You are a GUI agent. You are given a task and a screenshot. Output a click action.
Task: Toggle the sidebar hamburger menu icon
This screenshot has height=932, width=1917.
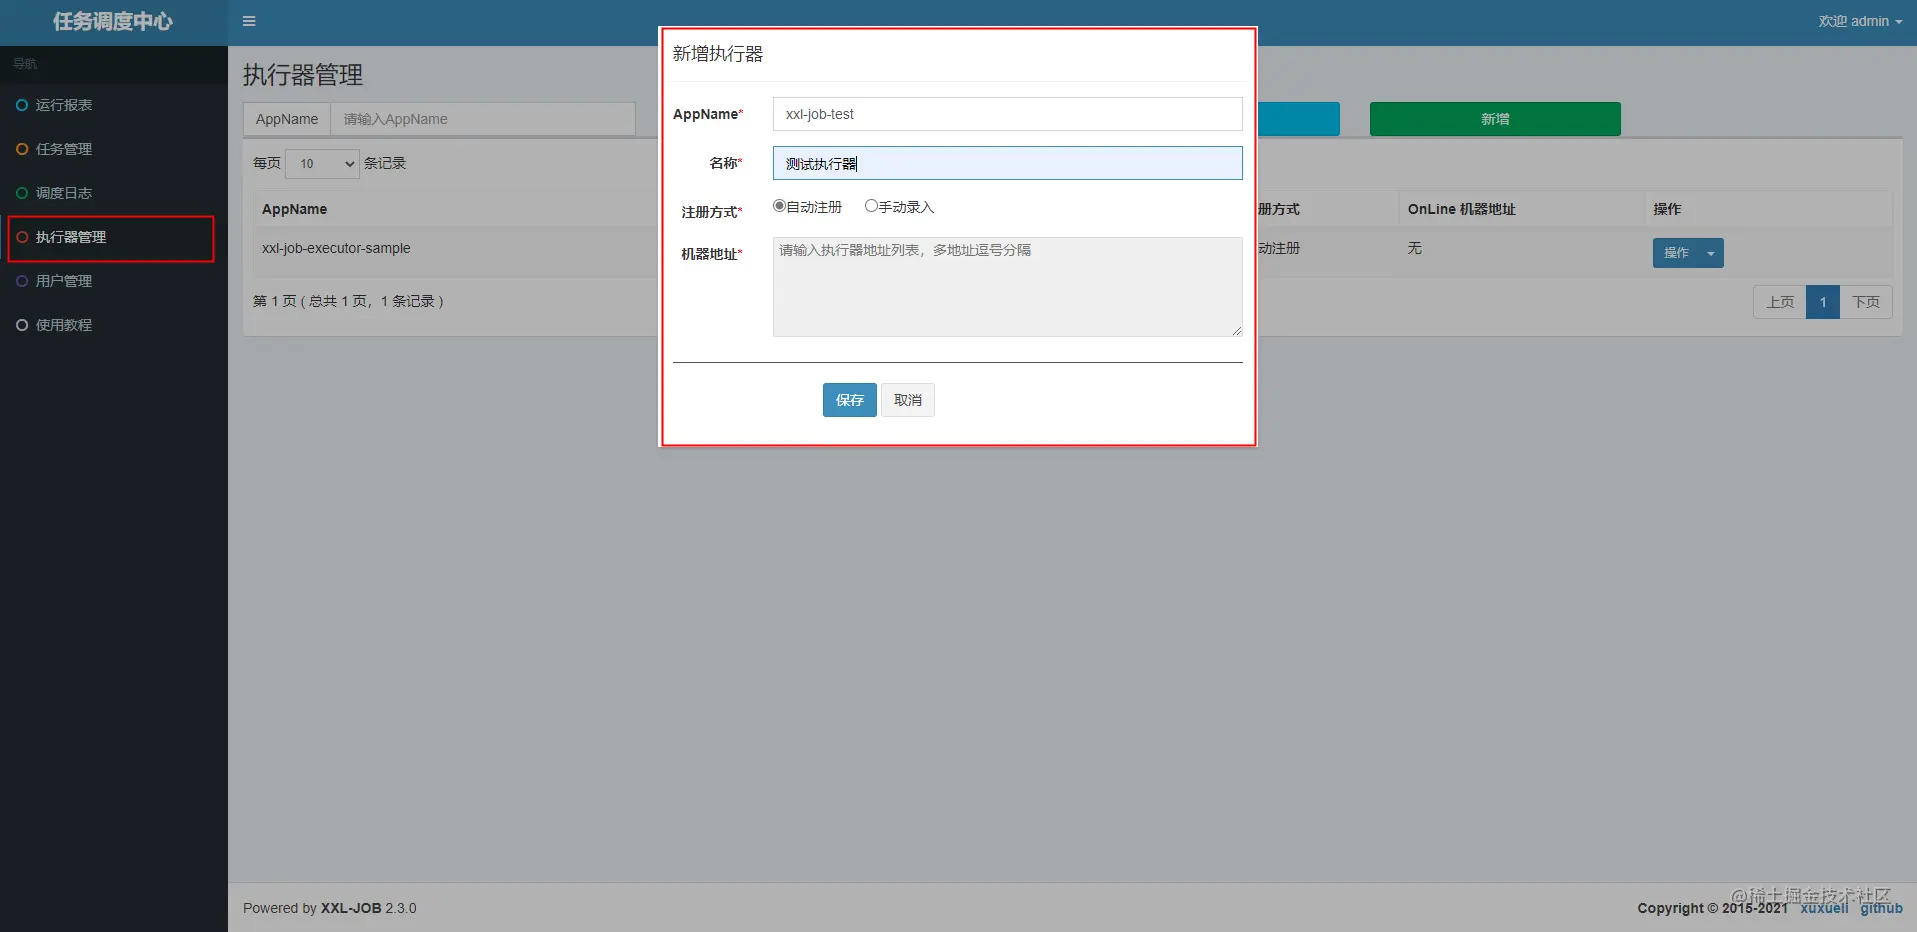tap(249, 21)
